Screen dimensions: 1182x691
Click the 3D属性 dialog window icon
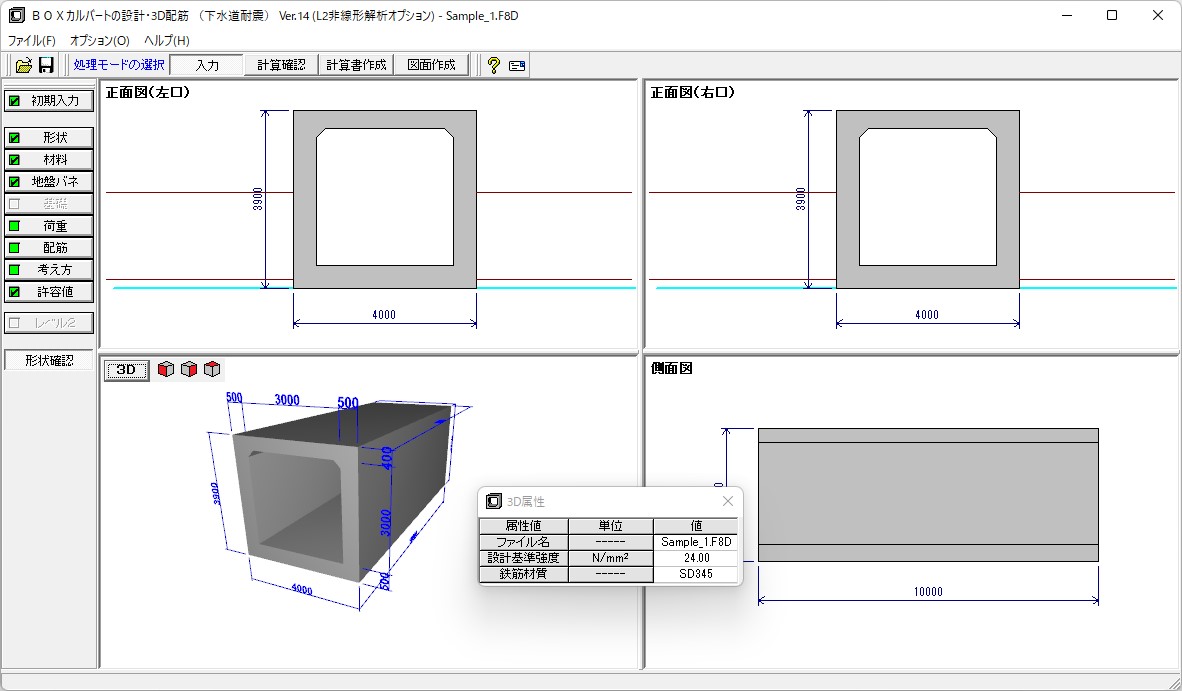point(494,501)
